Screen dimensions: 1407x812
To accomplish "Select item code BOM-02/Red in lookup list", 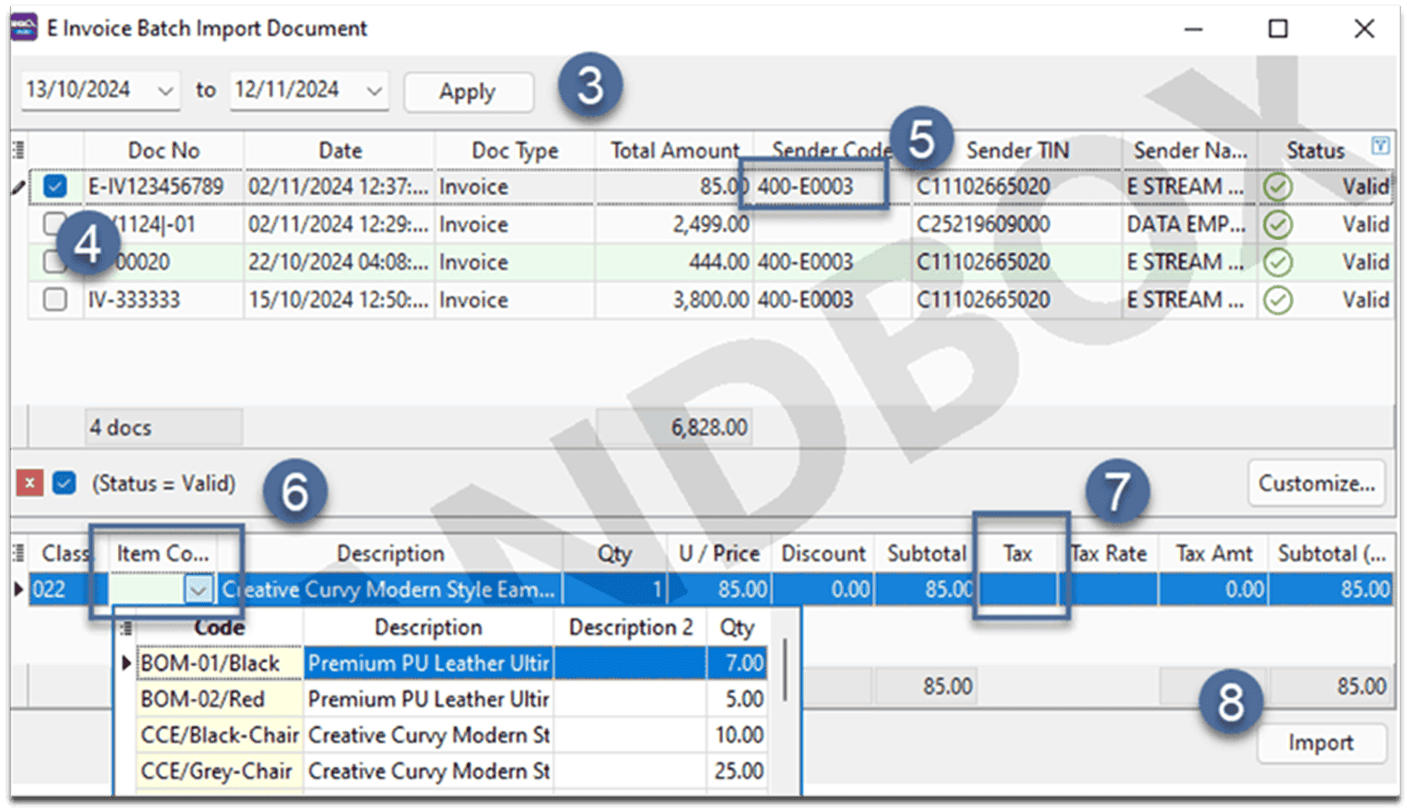I will 220,699.
